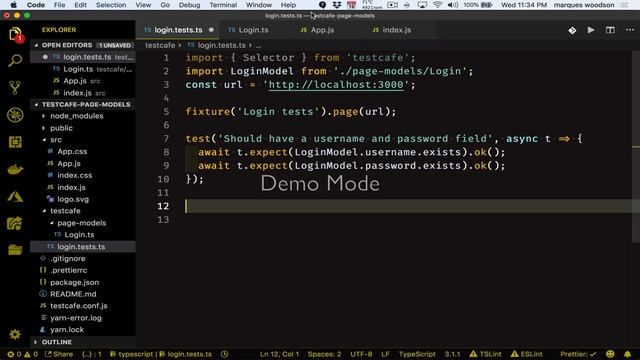Screen dimensions: 640x360
Task: Collapse the src folder
Action: (x=56, y=140)
